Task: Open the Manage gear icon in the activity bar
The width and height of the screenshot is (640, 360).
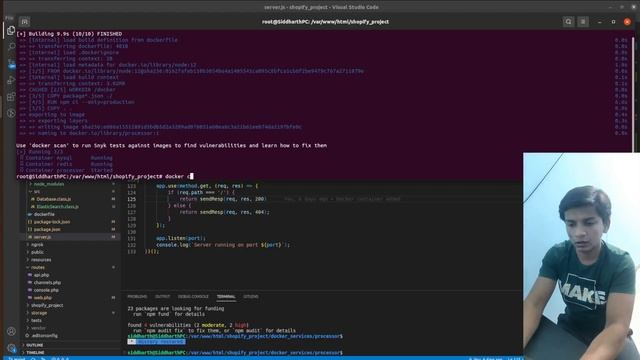Action: (11, 347)
